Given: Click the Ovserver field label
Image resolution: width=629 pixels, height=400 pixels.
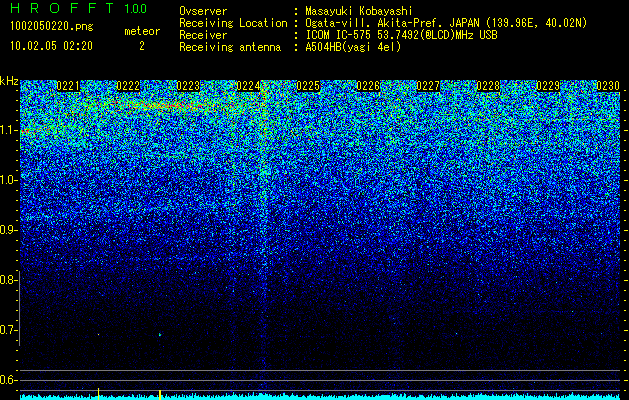Looking at the screenshot, I should [x=203, y=11].
